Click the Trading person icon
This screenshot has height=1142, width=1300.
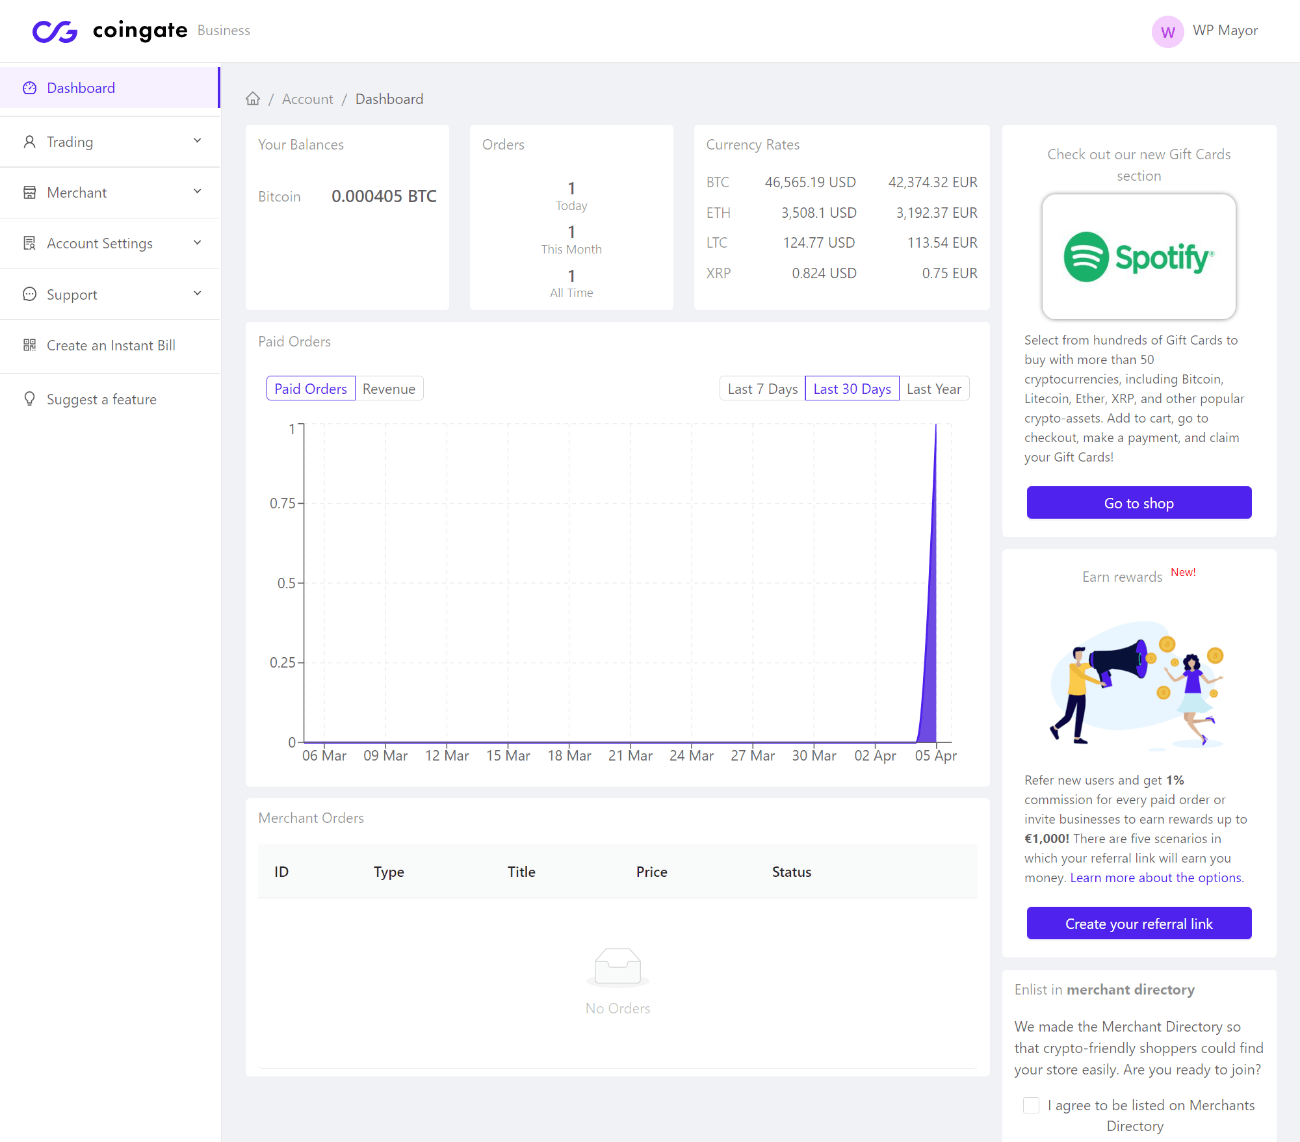pos(30,142)
